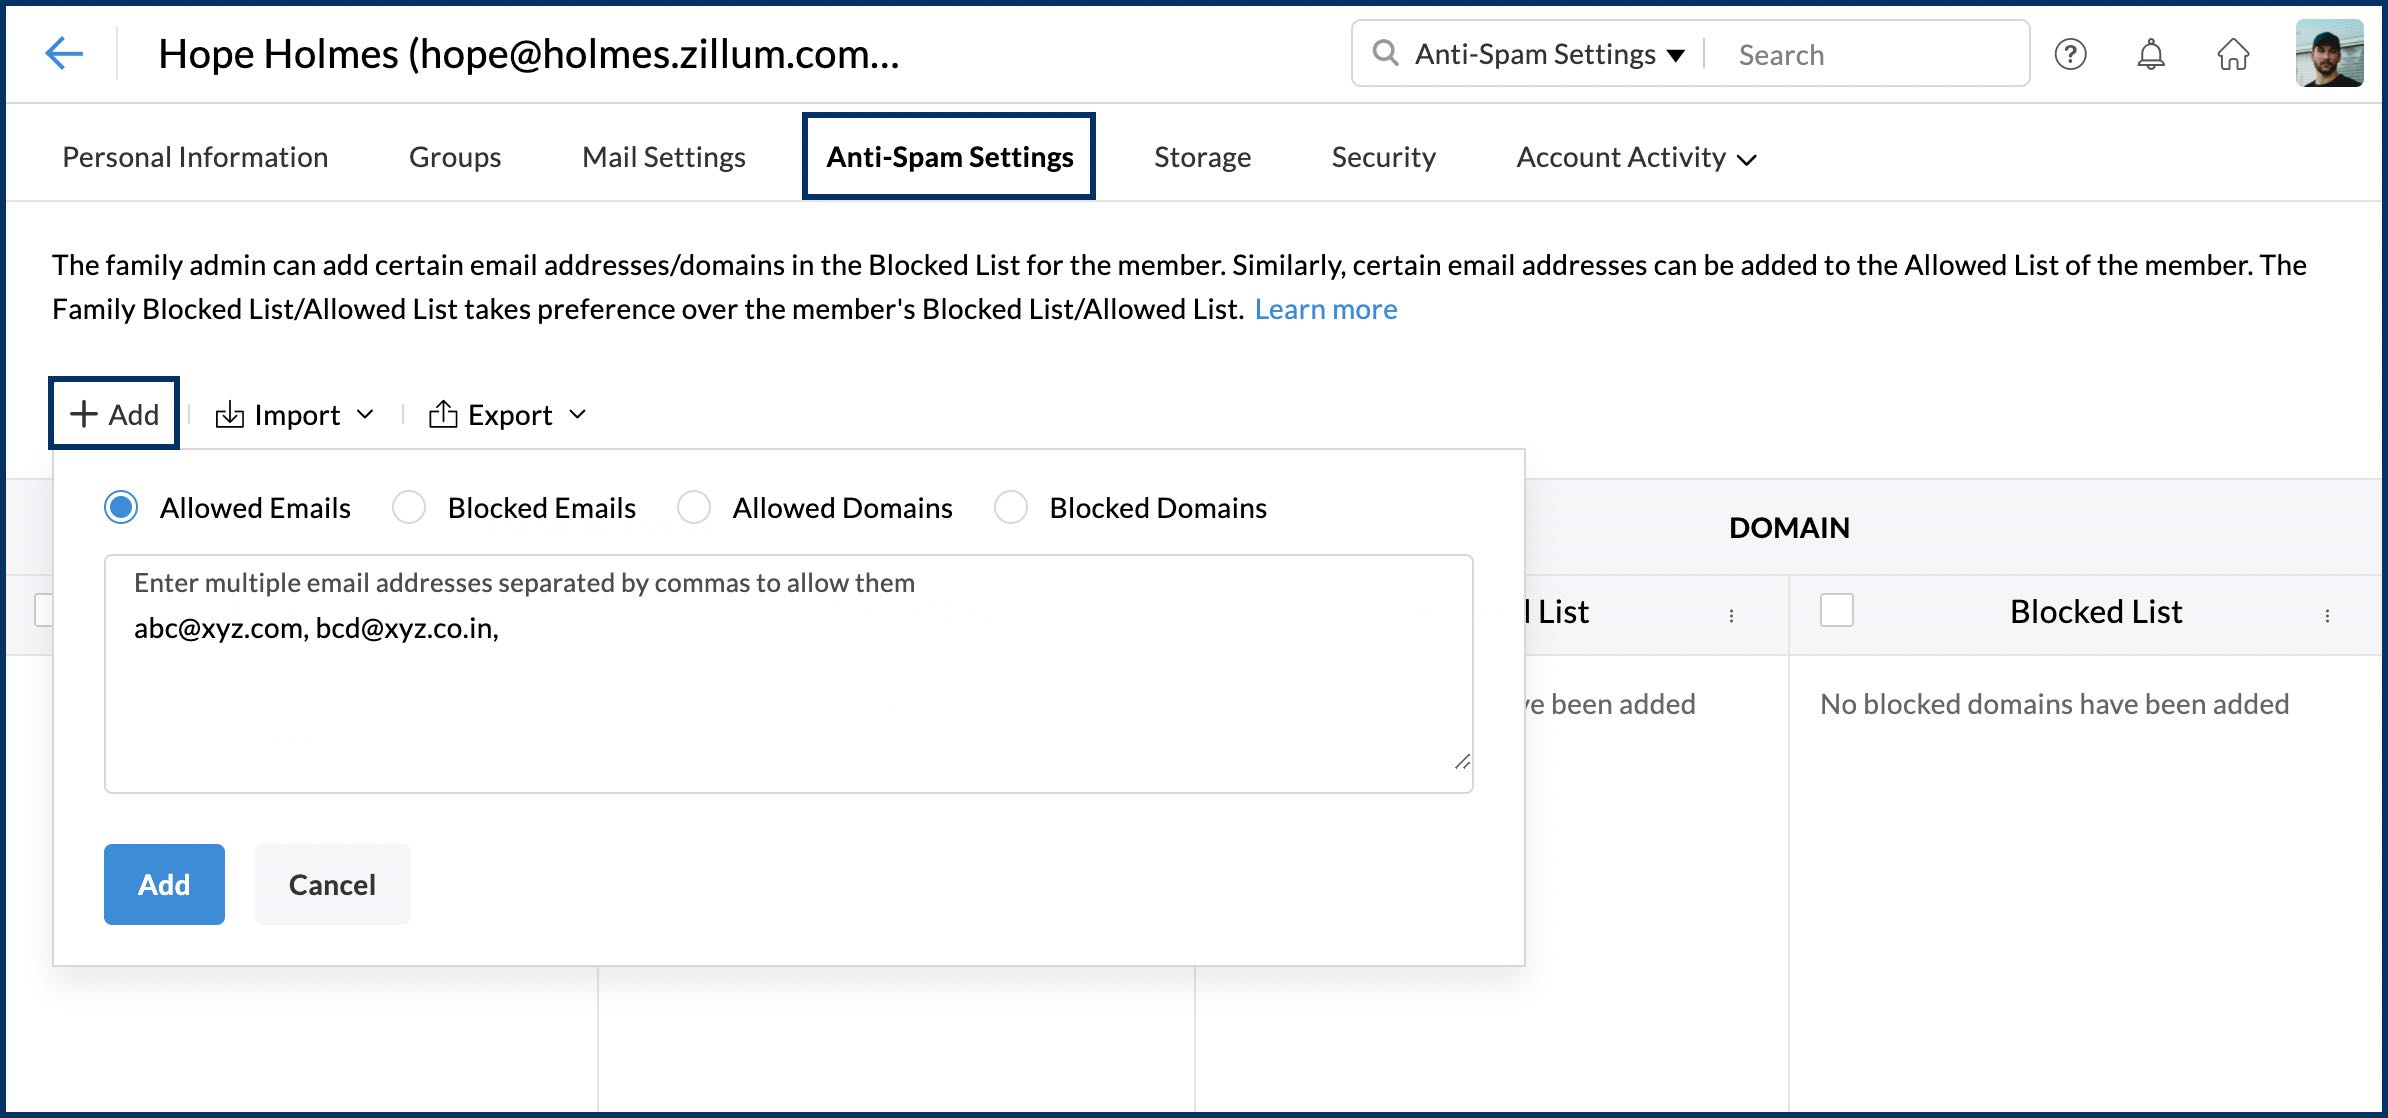The image size is (2388, 1118).
Task: Open the help question mark icon
Action: click(x=2070, y=54)
